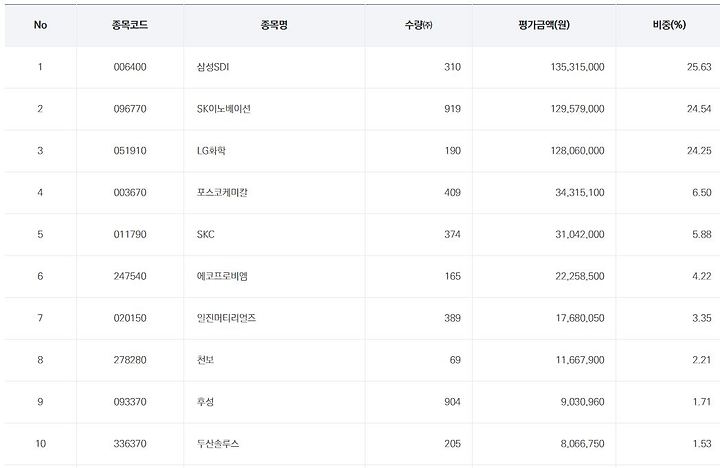This screenshot has width=720, height=468.
Task: Select stock name 에코프로비엠
Action: 222,276
